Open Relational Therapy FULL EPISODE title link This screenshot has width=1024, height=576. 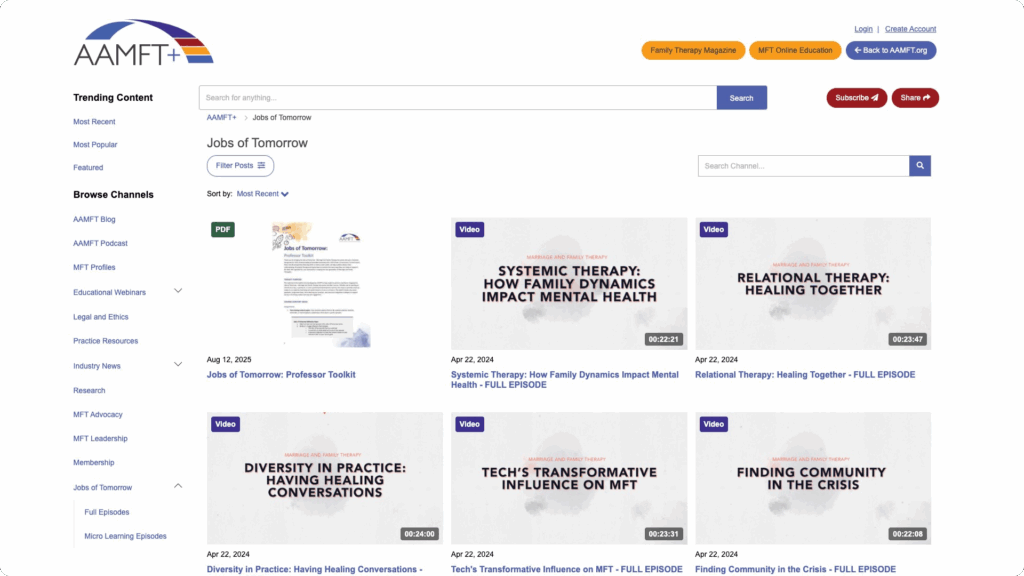point(805,375)
